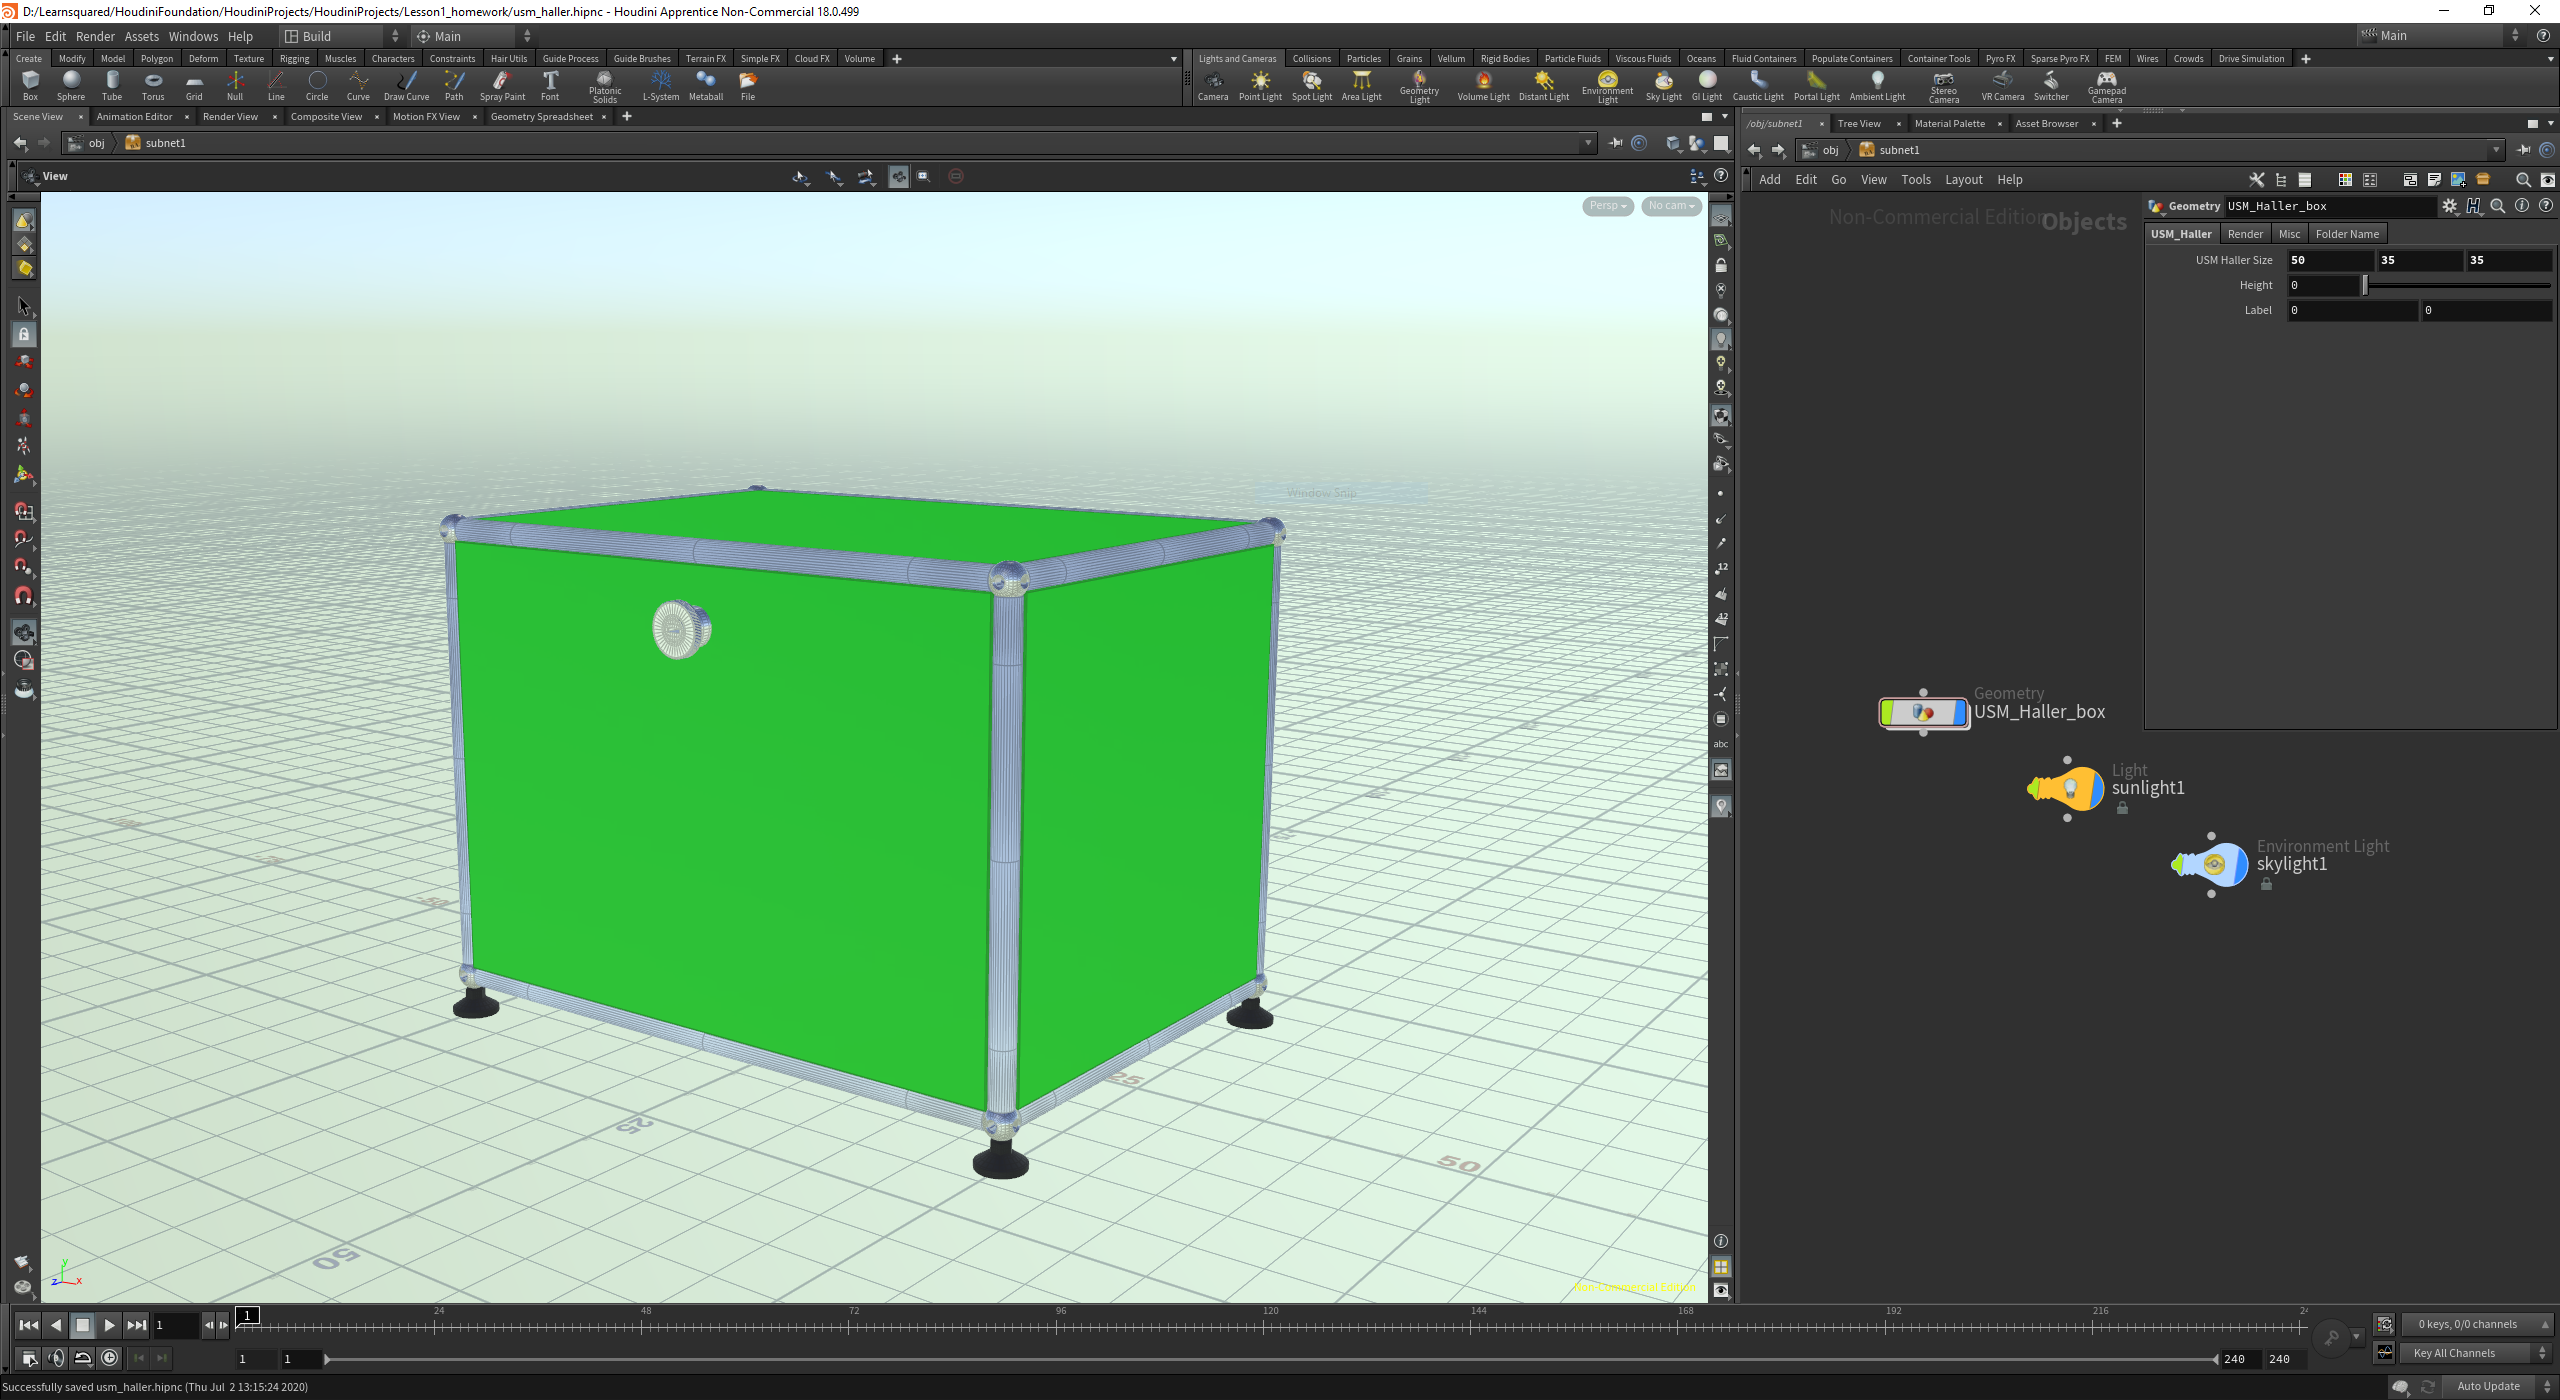Select the Box shelf tool
Image resolution: width=2560 pixels, height=1400 pixels.
click(x=30, y=86)
